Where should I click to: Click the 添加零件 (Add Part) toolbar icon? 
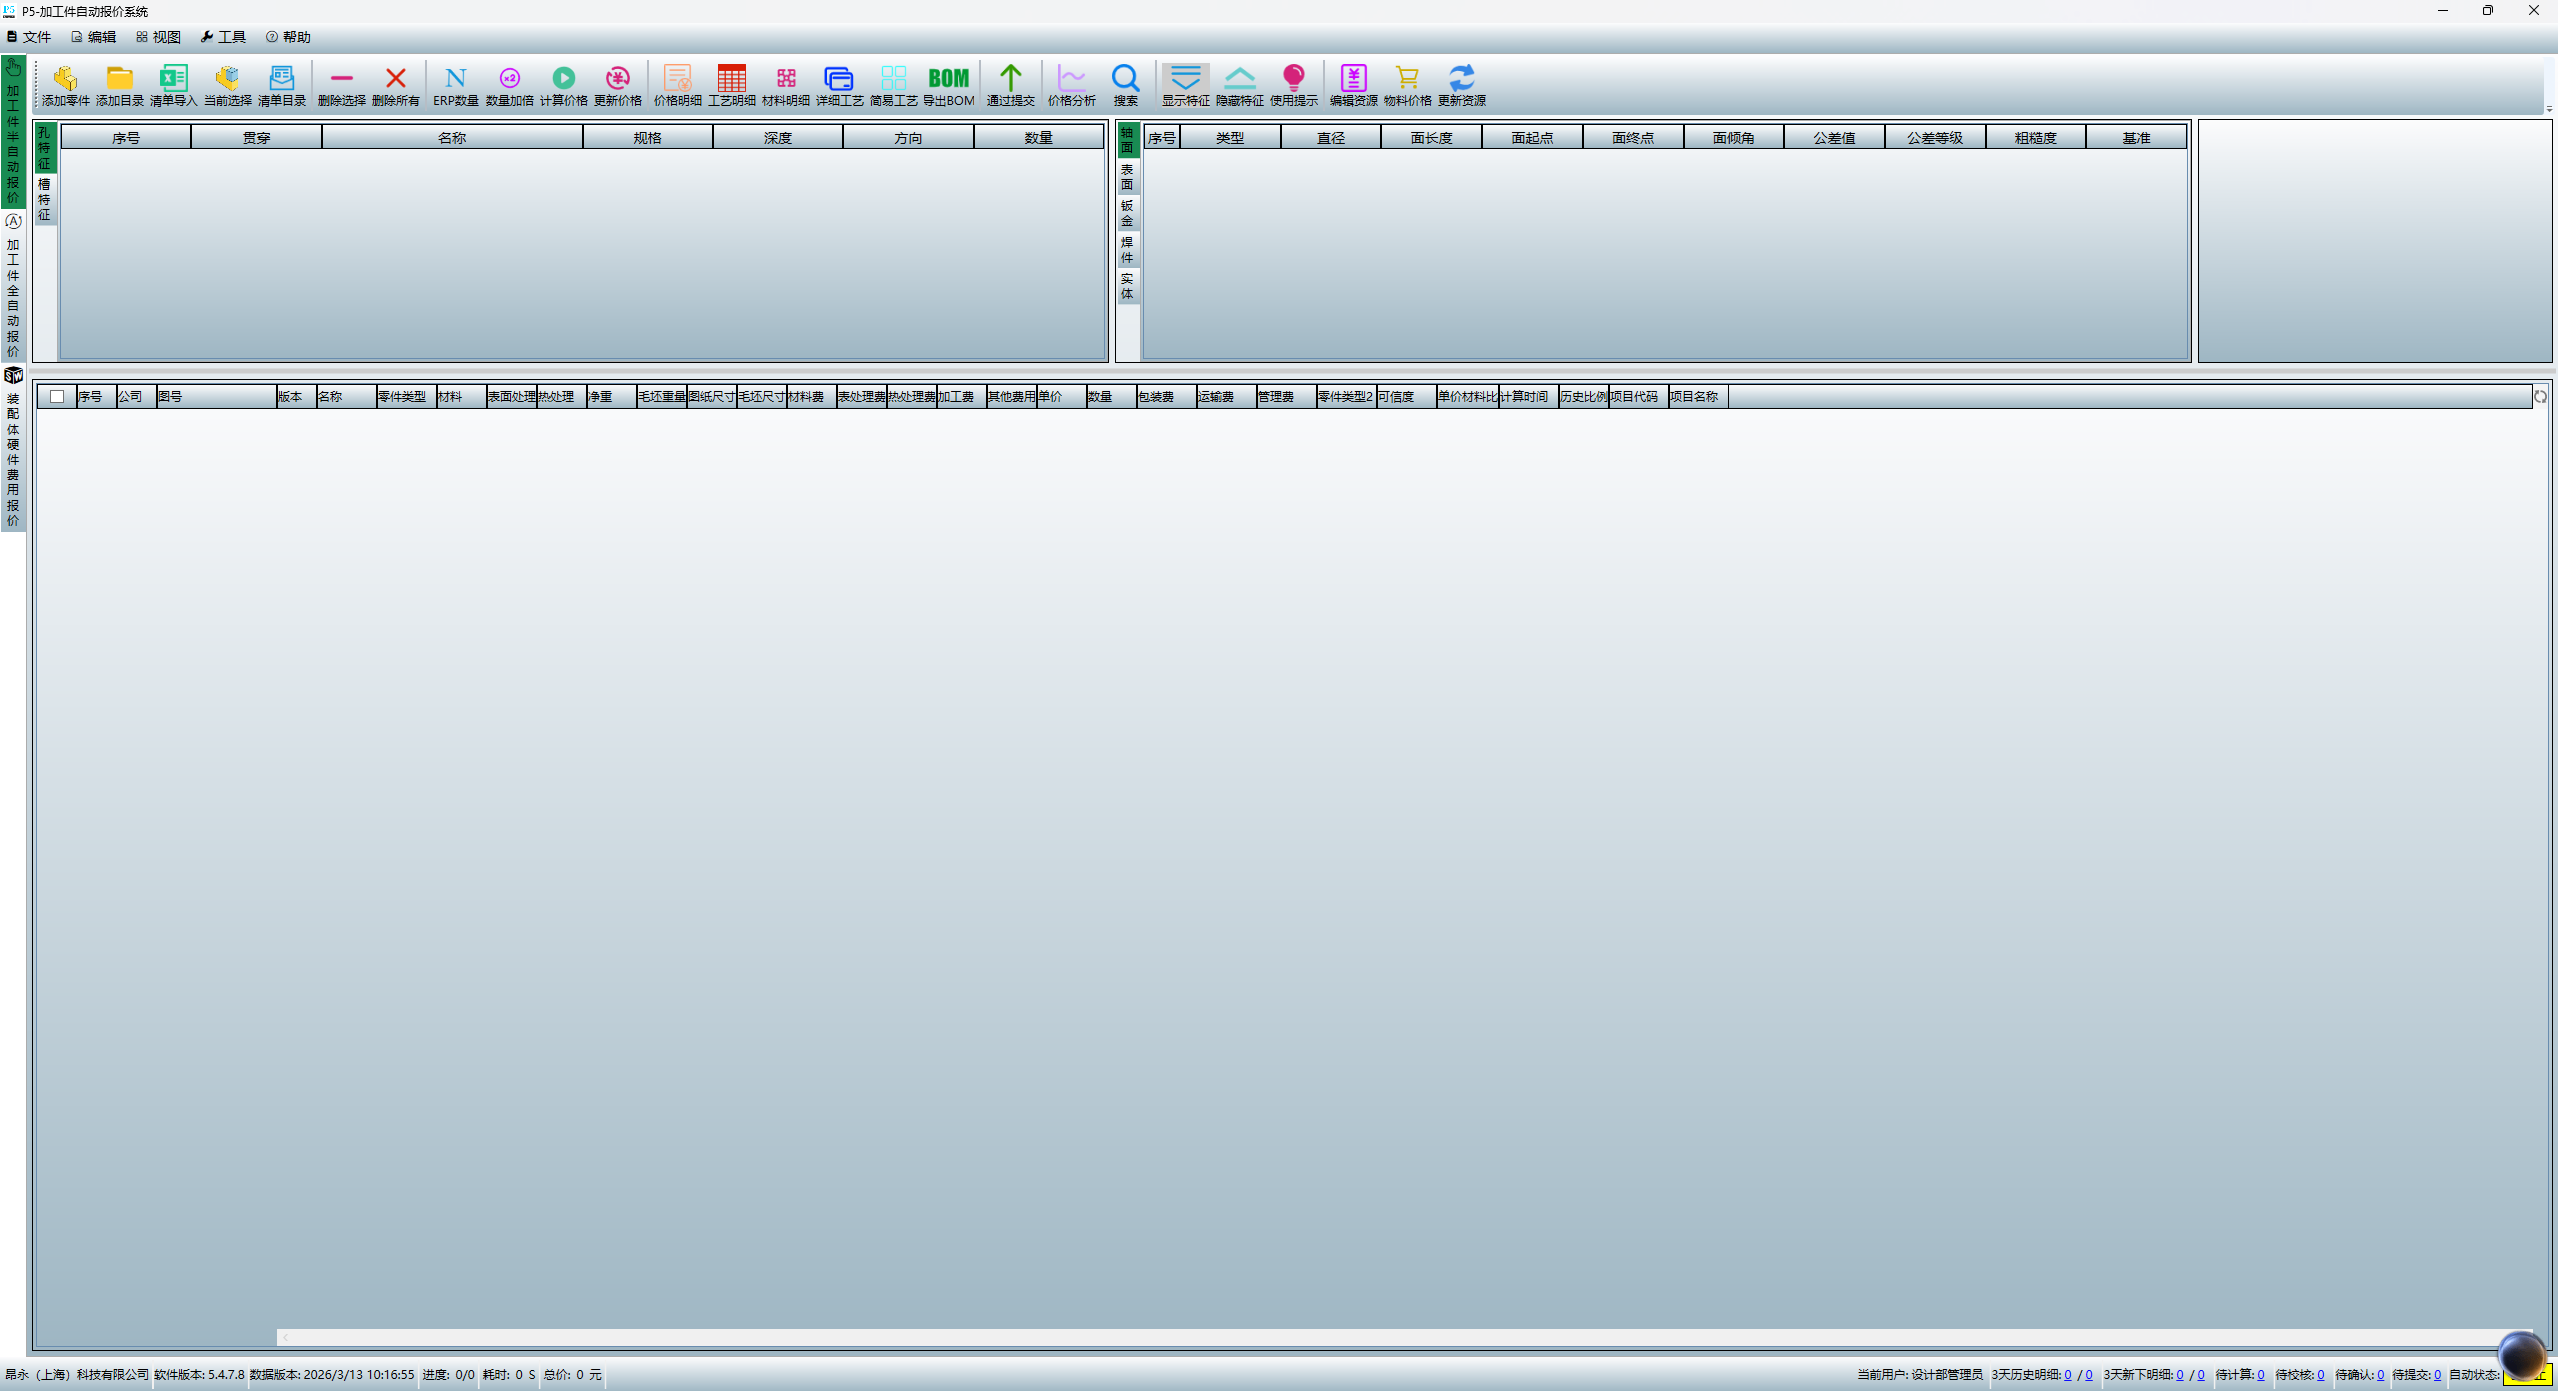(65, 84)
